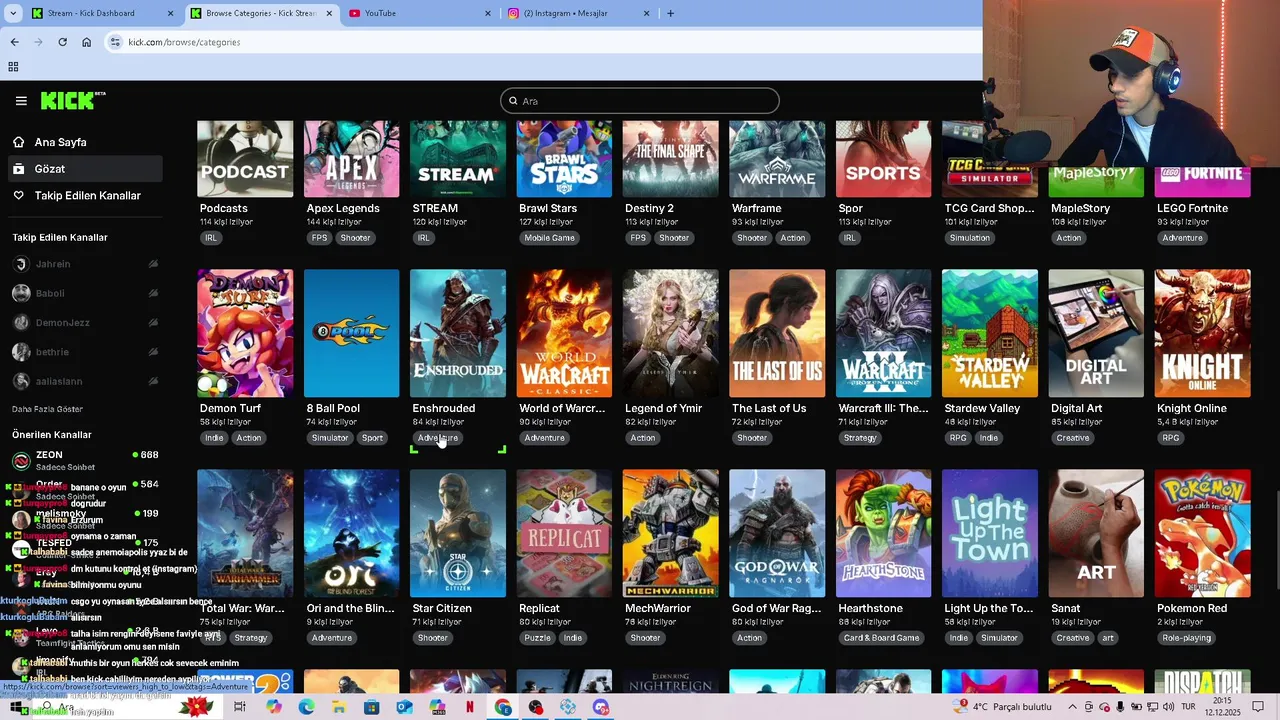Image resolution: width=1280 pixels, height=720 pixels.
Task: Open the MechWarrior cover image
Action: 670,533
